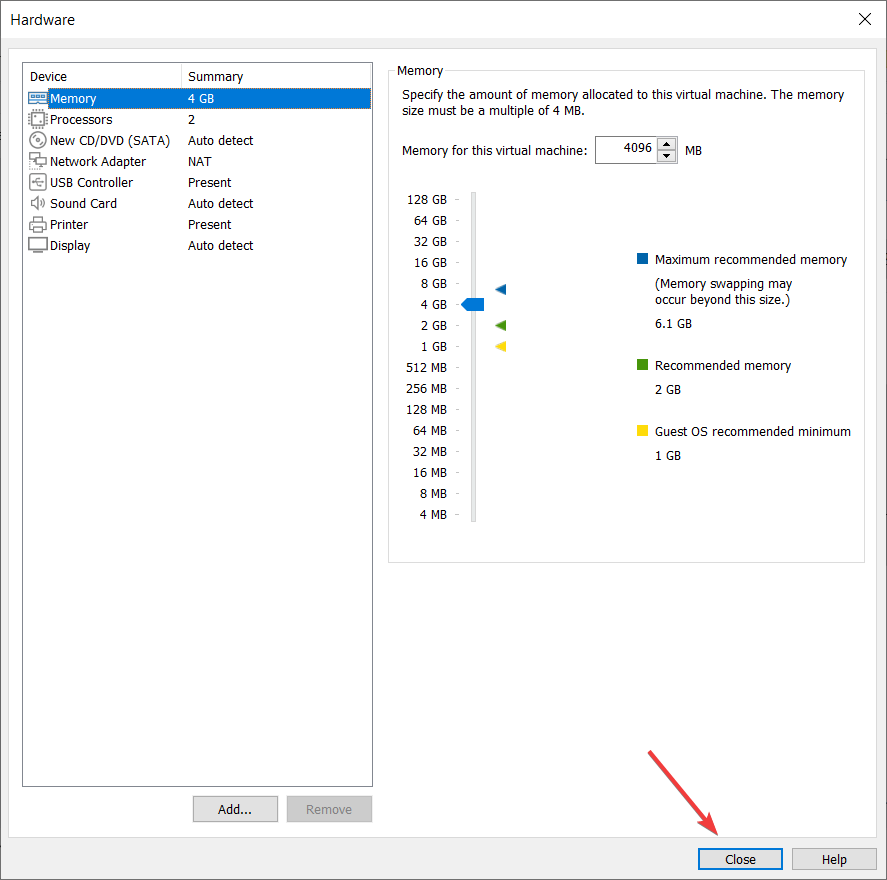Click the 4 MB slider label
The height and width of the screenshot is (880, 887).
pos(433,515)
